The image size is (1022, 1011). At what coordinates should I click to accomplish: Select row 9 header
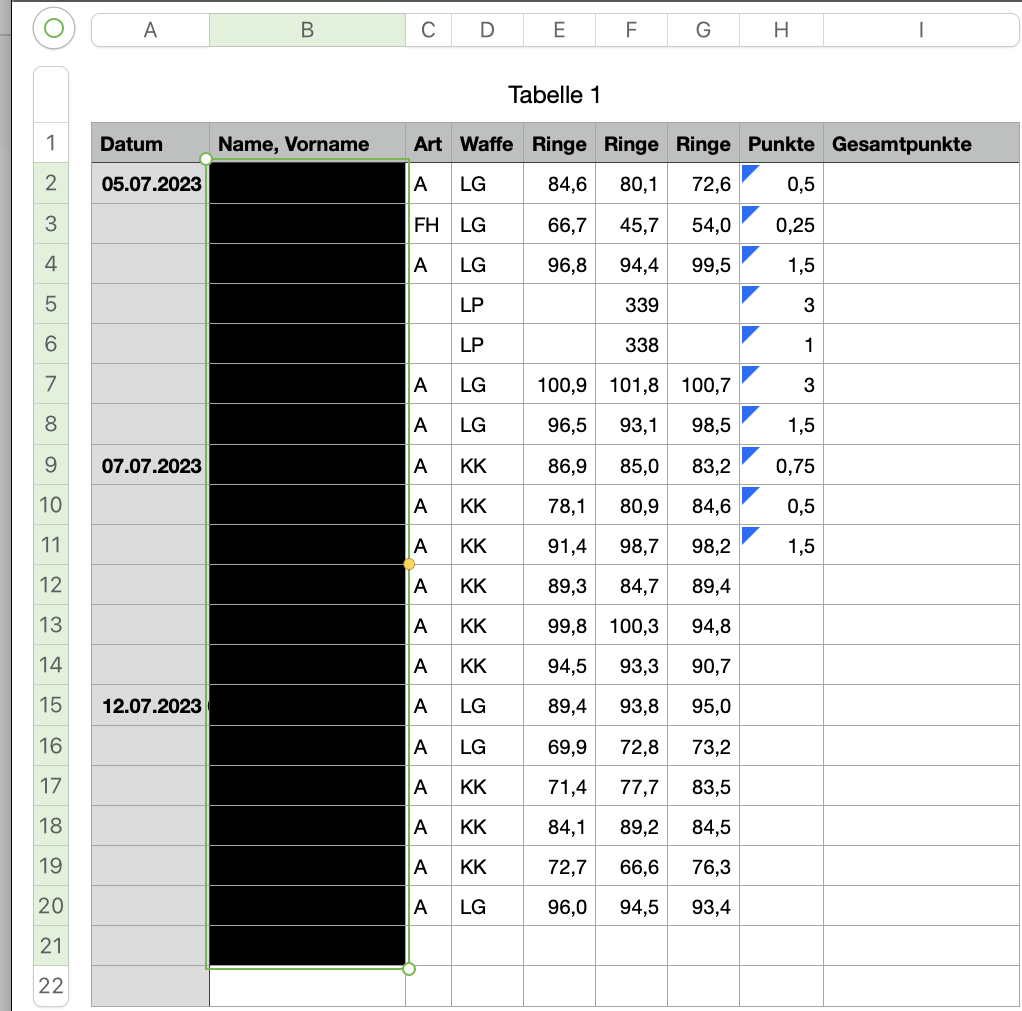[51, 465]
